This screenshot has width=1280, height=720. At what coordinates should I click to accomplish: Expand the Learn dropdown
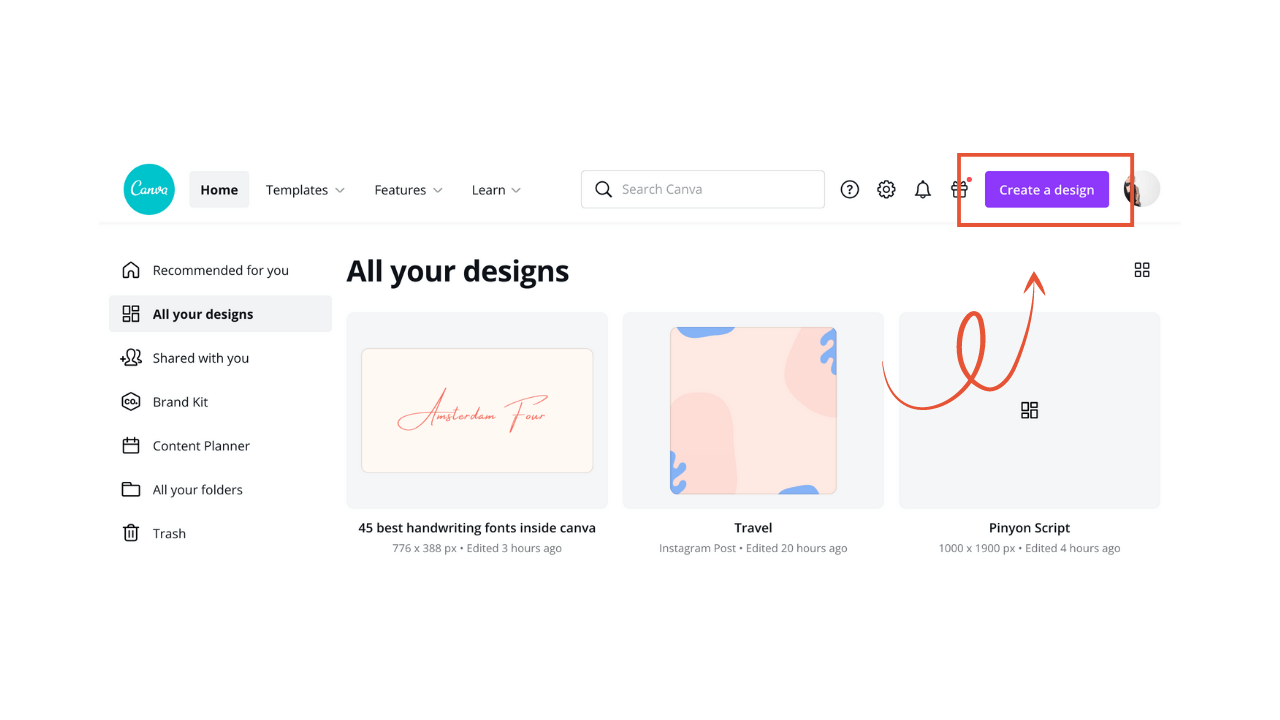[495, 189]
